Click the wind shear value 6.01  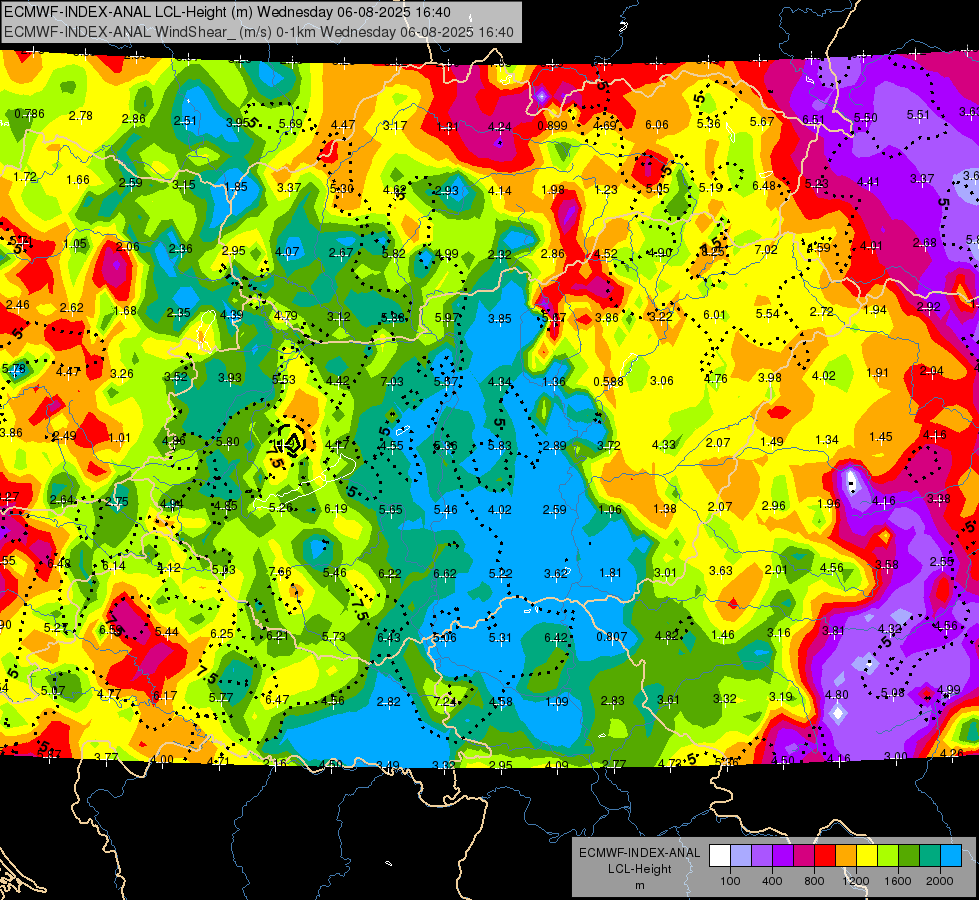pyautogui.click(x=714, y=315)
